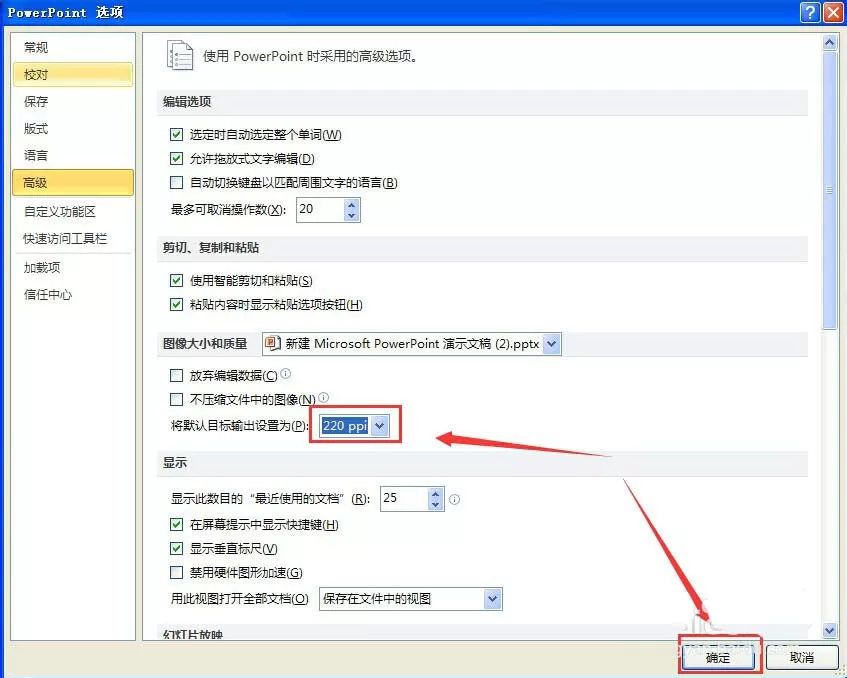This screenshot has height=678, width=847.
Task: Click the 图像大小和质量 label
Action: [x=205, y=344]
